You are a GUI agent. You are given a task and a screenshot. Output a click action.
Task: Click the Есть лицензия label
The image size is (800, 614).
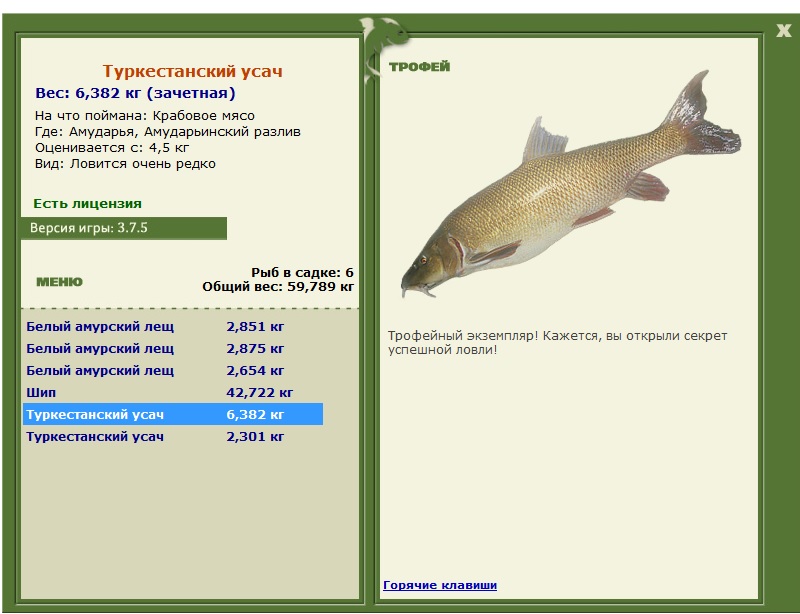point(87,204)
